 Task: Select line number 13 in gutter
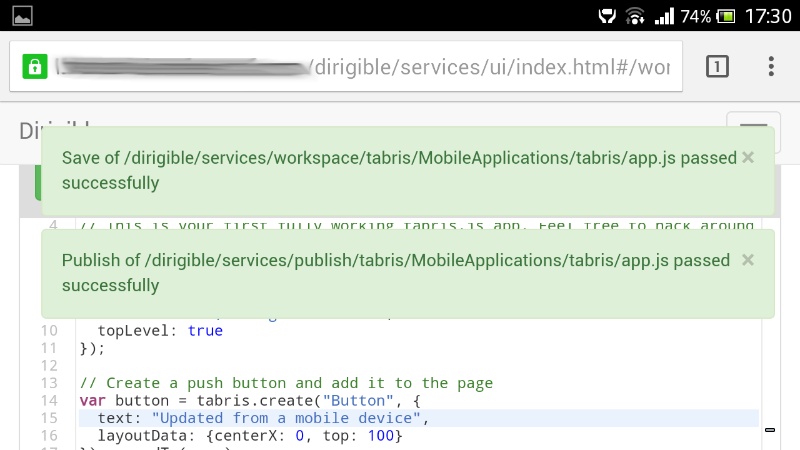pyautogui.click(x=49, y=383)
